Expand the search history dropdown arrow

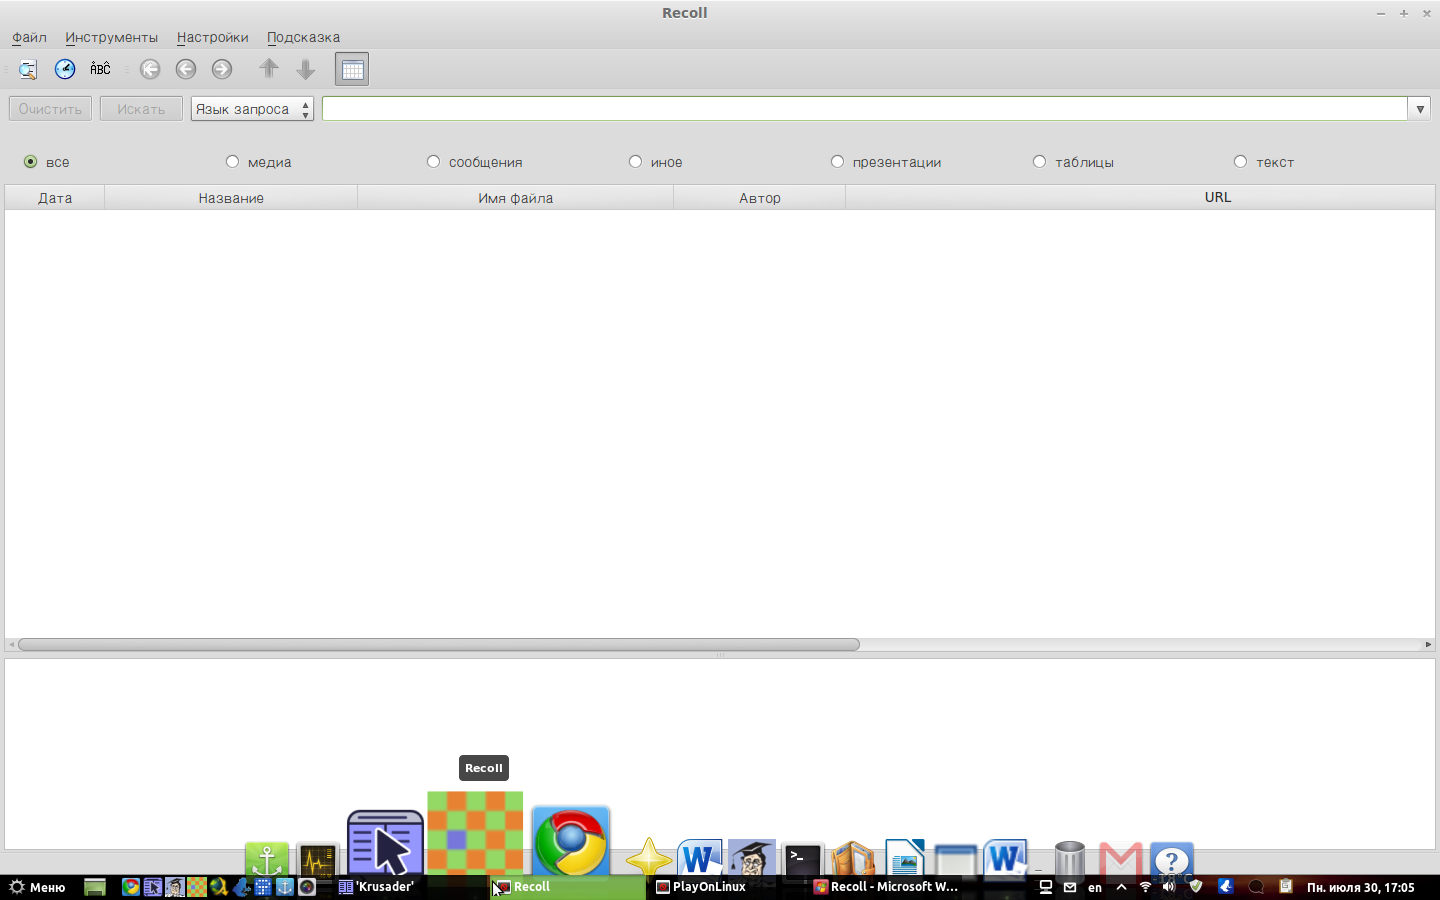coord(1420,109)
